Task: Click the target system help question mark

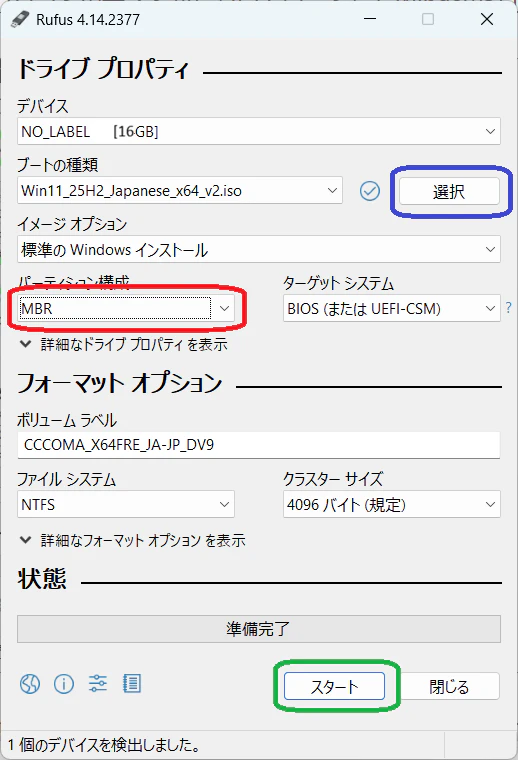Action: (508, 308)
